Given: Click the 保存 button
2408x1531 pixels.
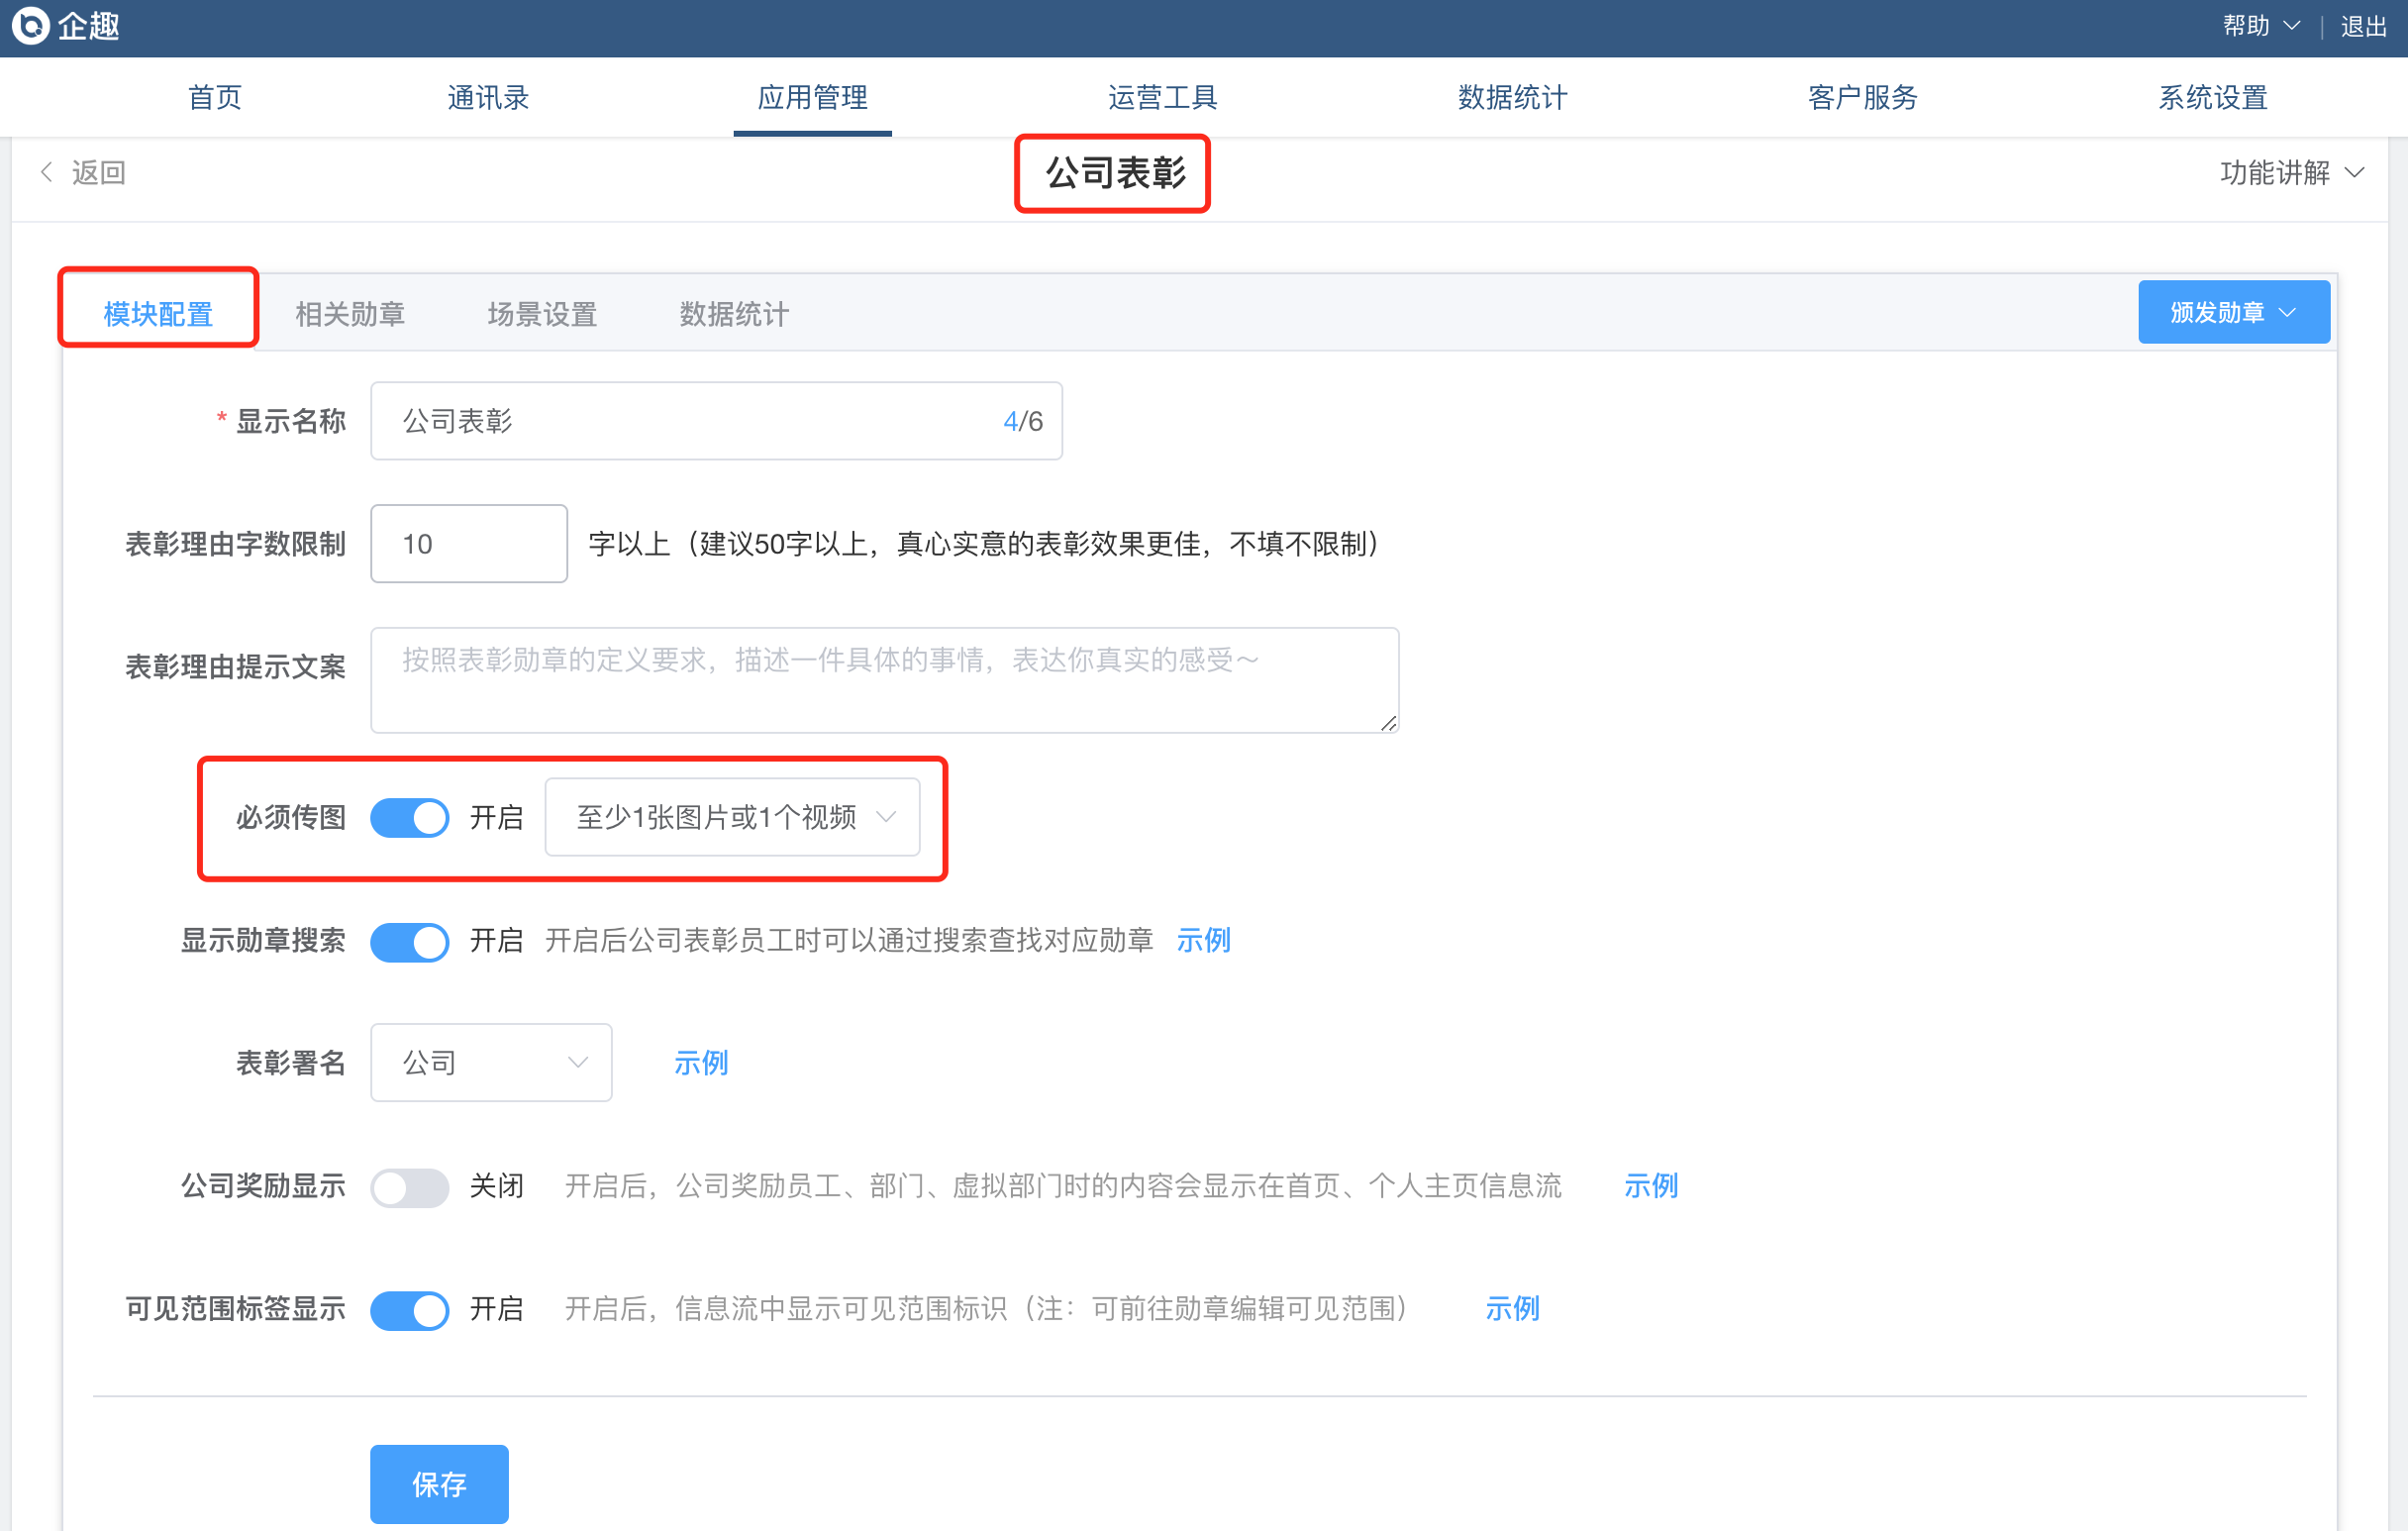Looking at the screenshot, I should coord(439,1484).
